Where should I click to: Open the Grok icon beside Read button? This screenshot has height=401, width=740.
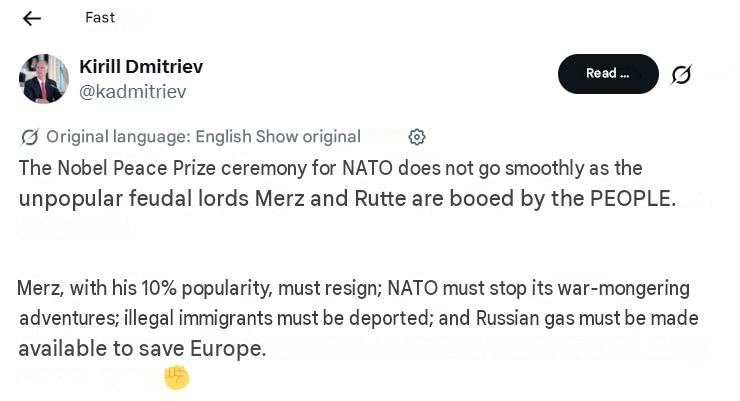(x=681, y=75)
